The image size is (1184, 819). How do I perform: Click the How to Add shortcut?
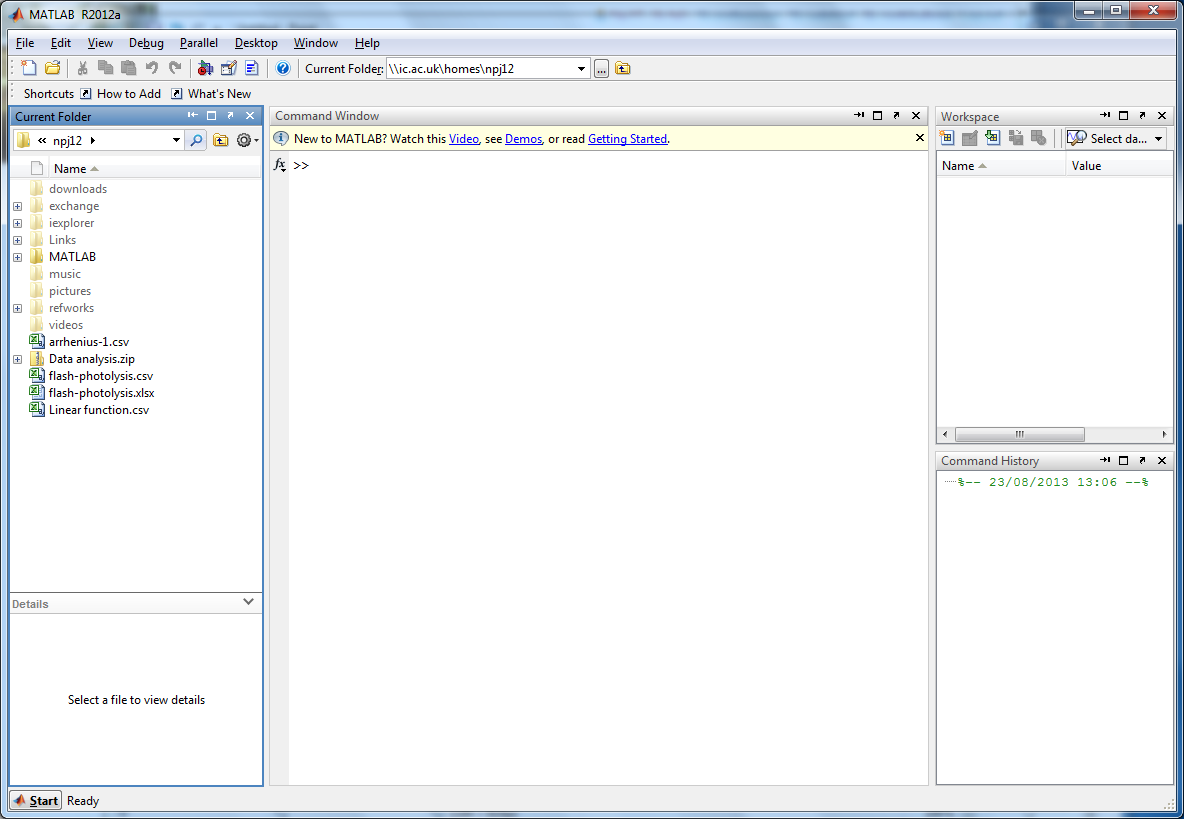(x=121, y=94)
